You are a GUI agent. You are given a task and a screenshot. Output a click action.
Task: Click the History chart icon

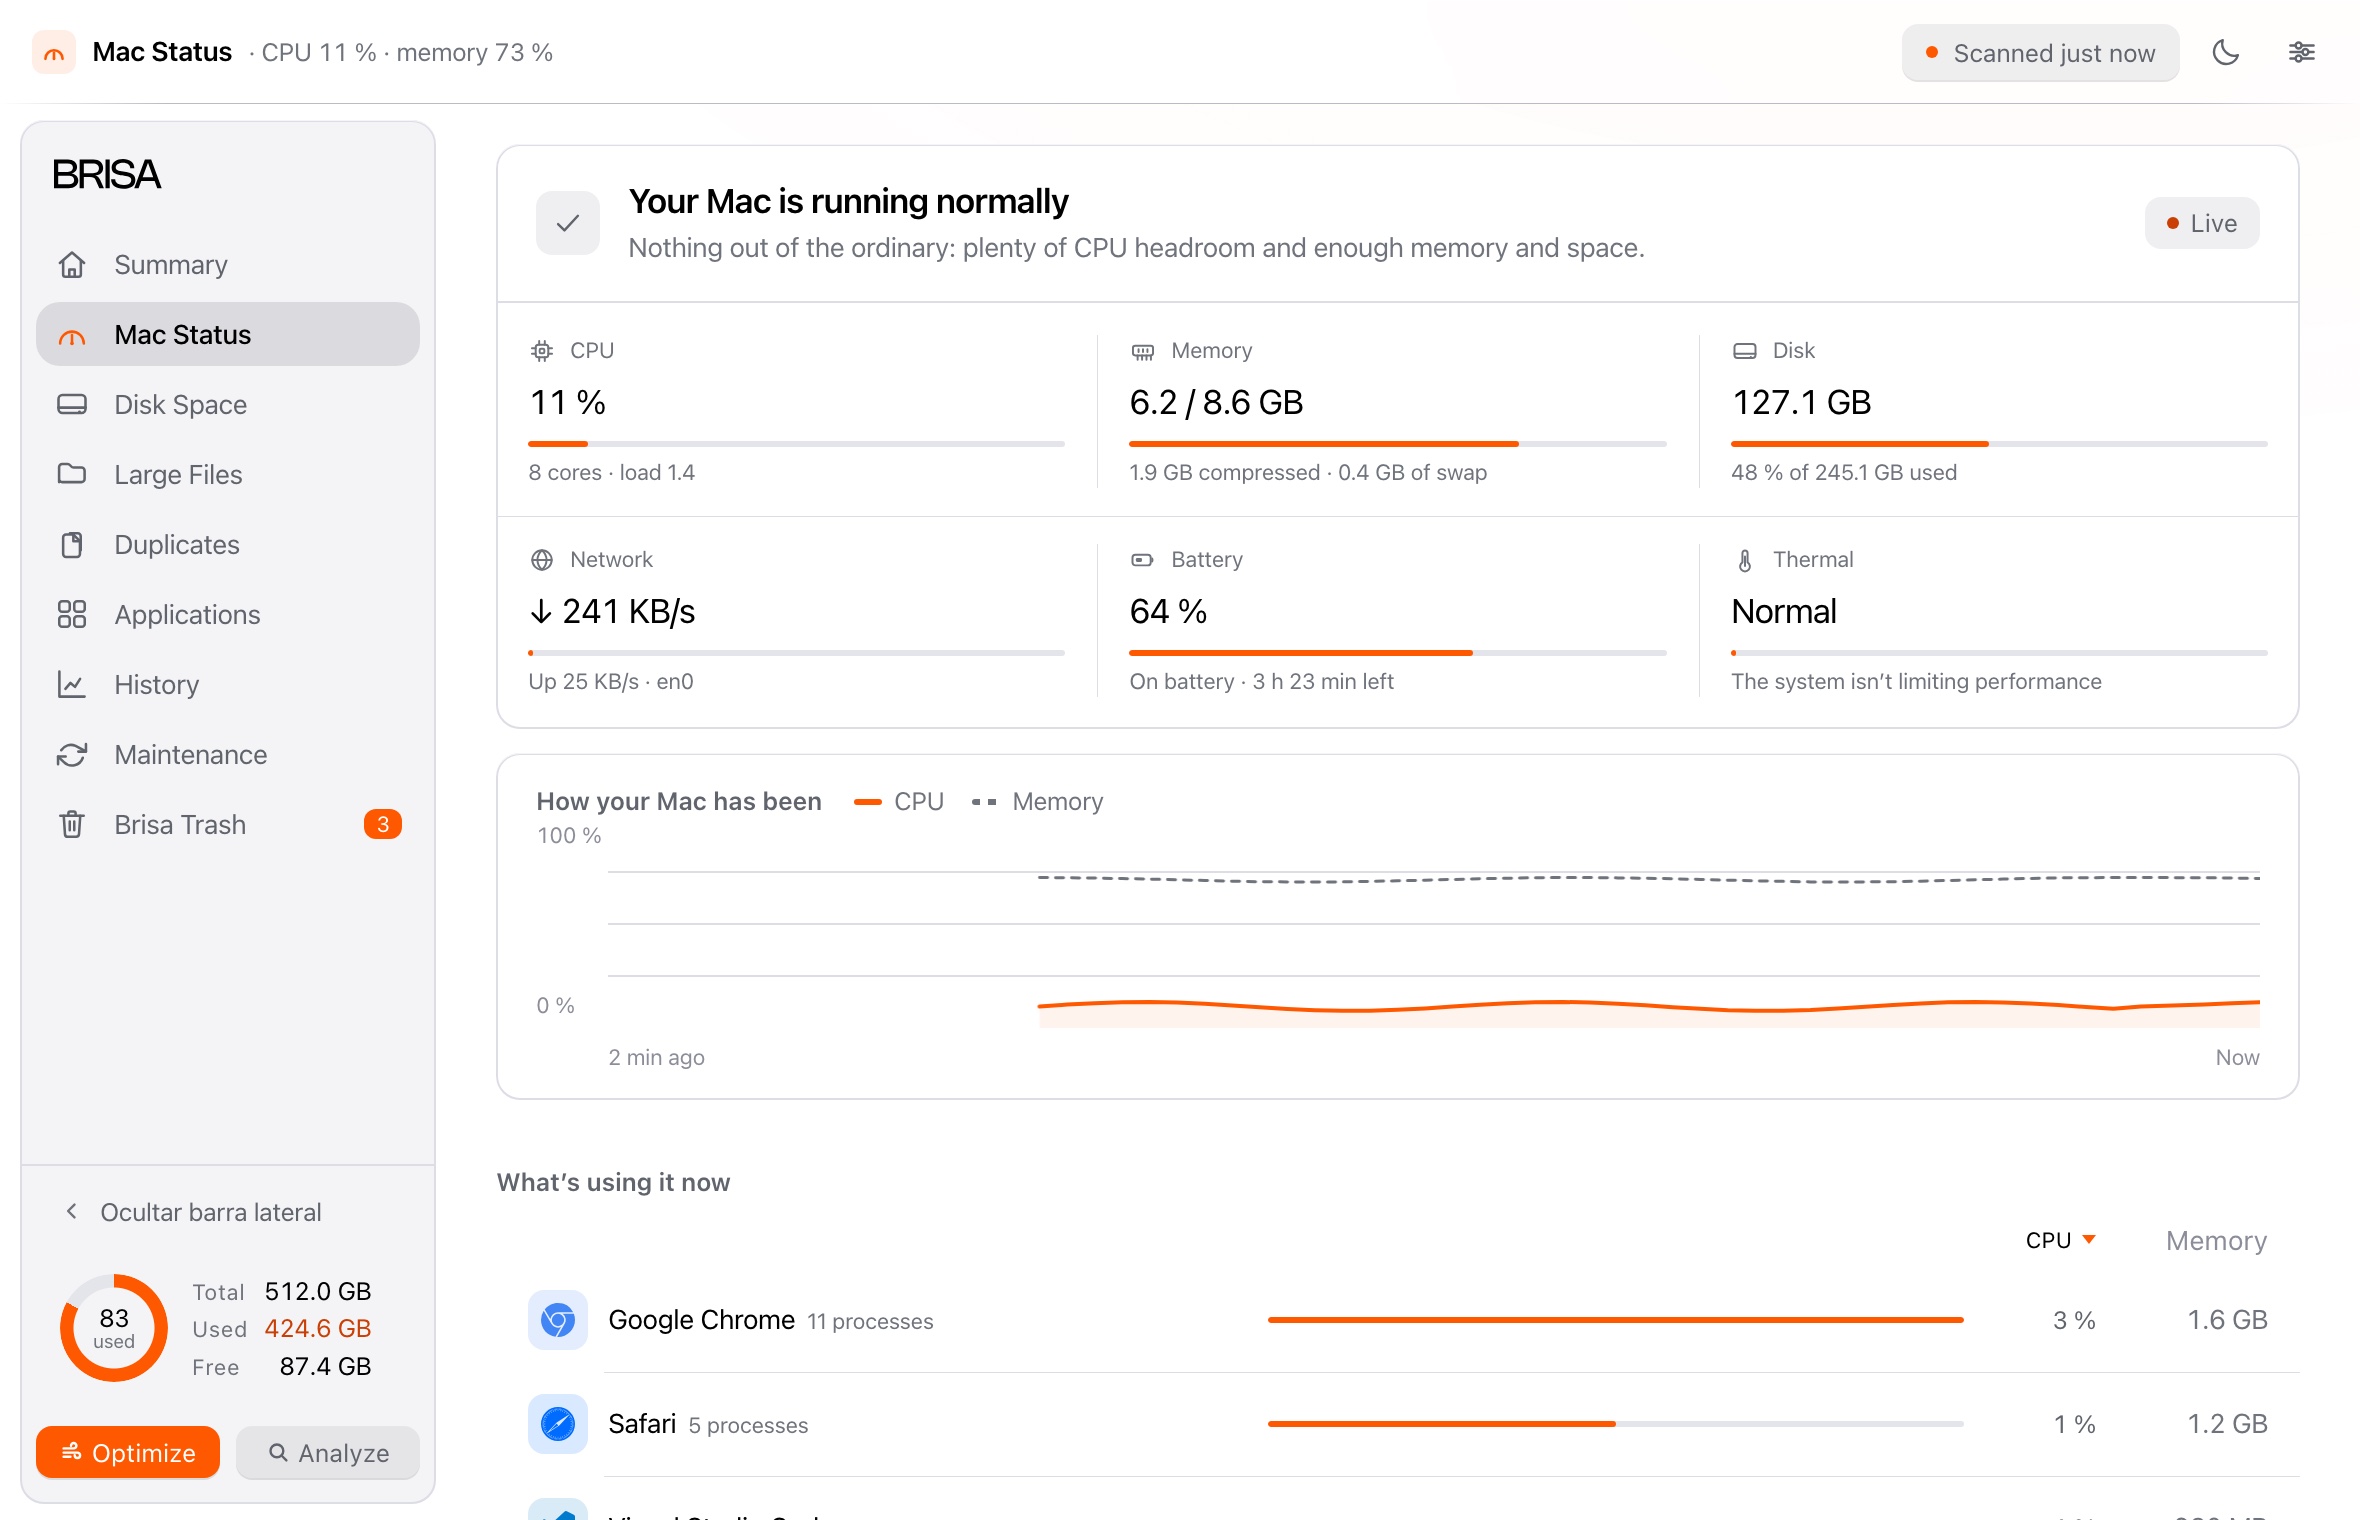pyautogui.click(x=72, y=685)
